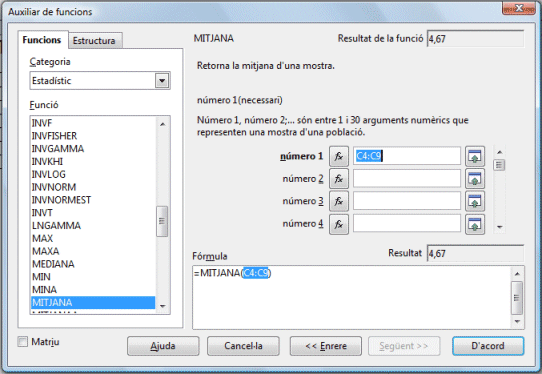Select INVLOG in the function list

tap(93, 174)
